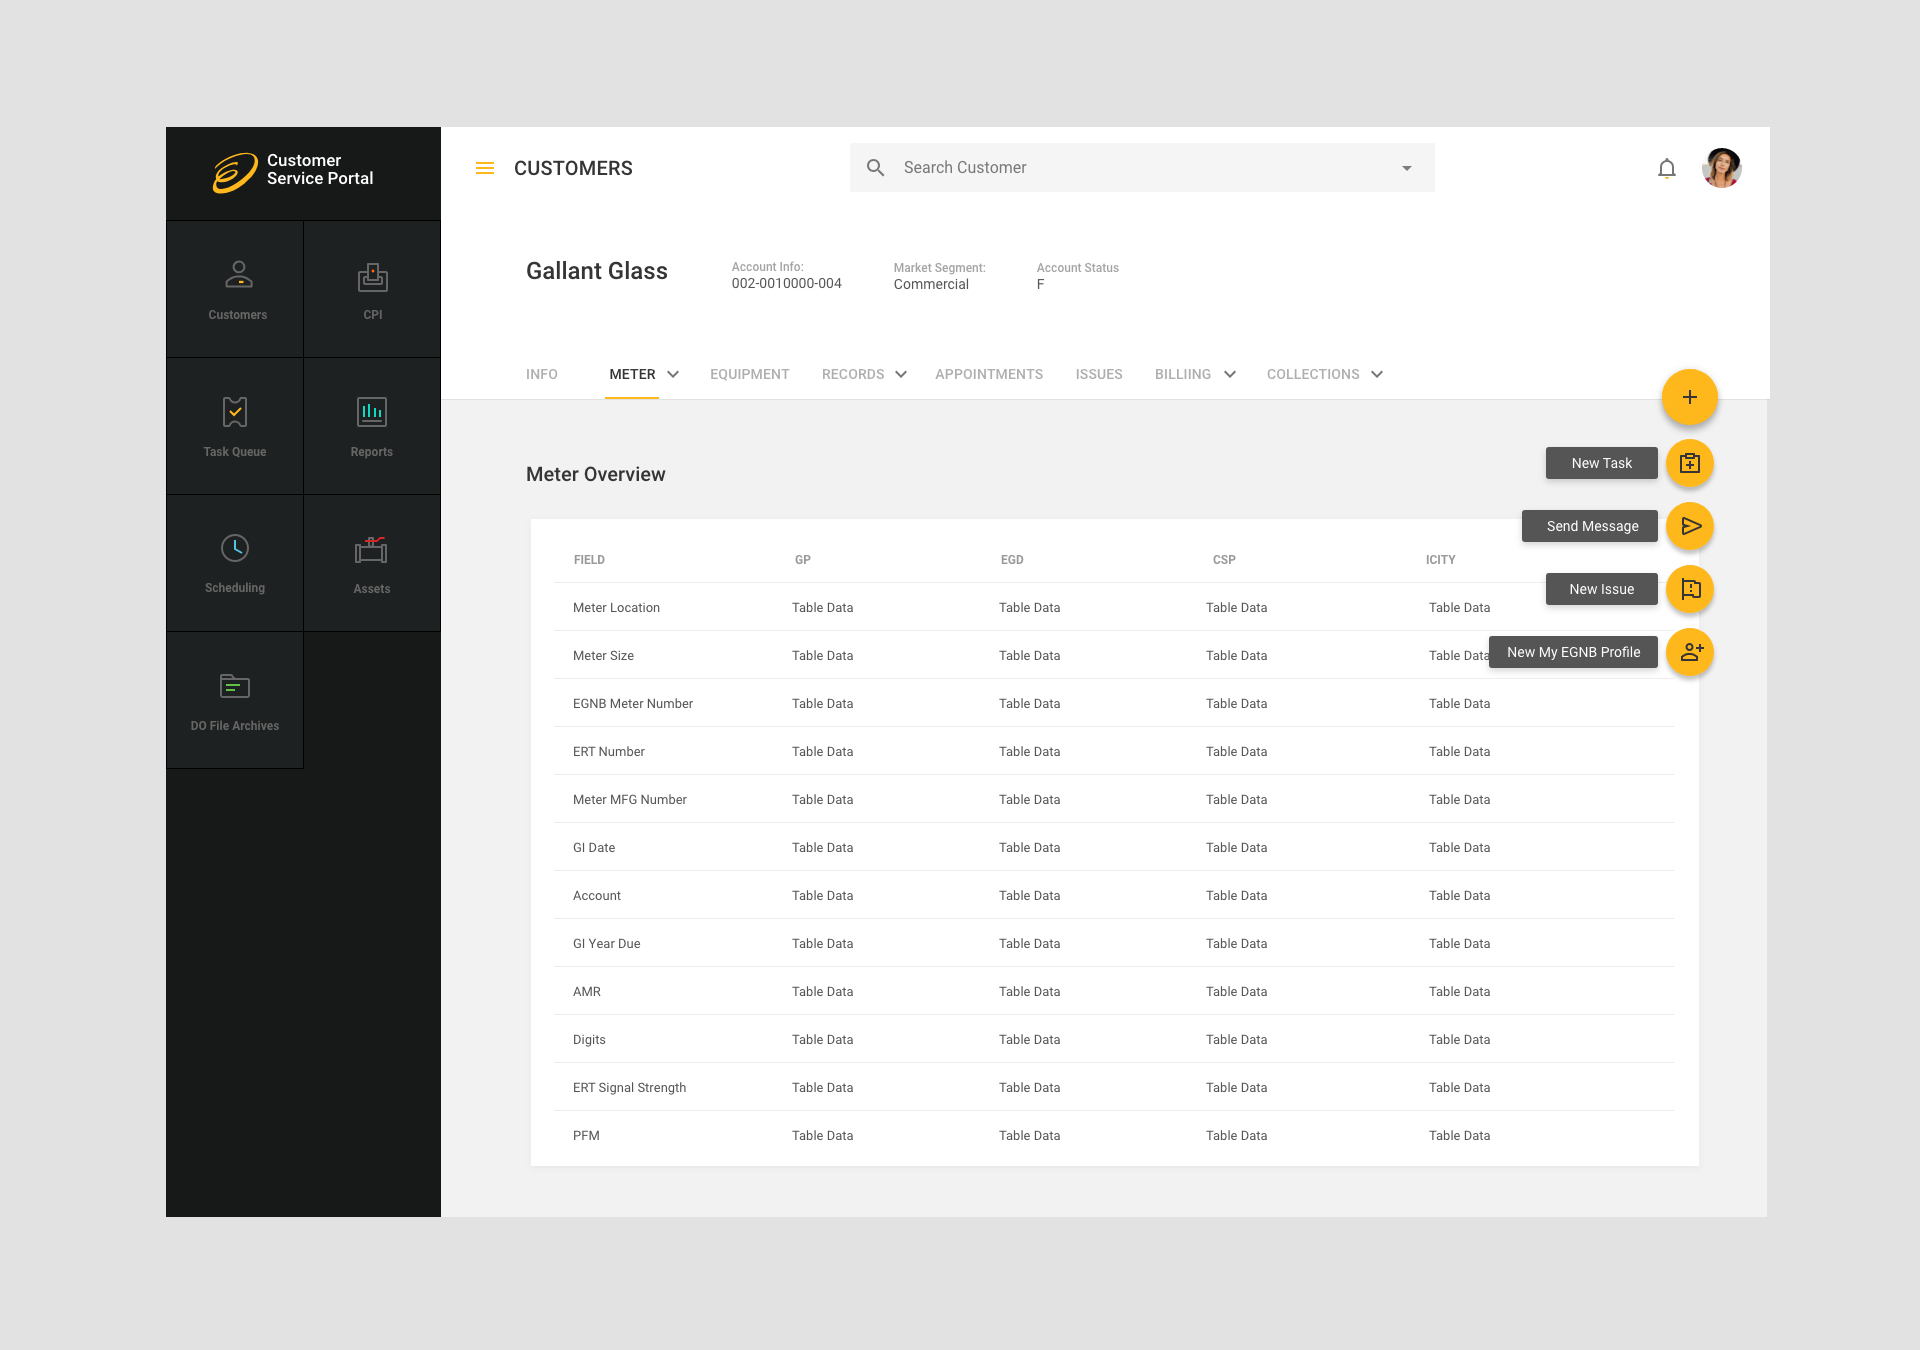
Task: Click the CUSTOMERS page title
Action: [573, 168]
